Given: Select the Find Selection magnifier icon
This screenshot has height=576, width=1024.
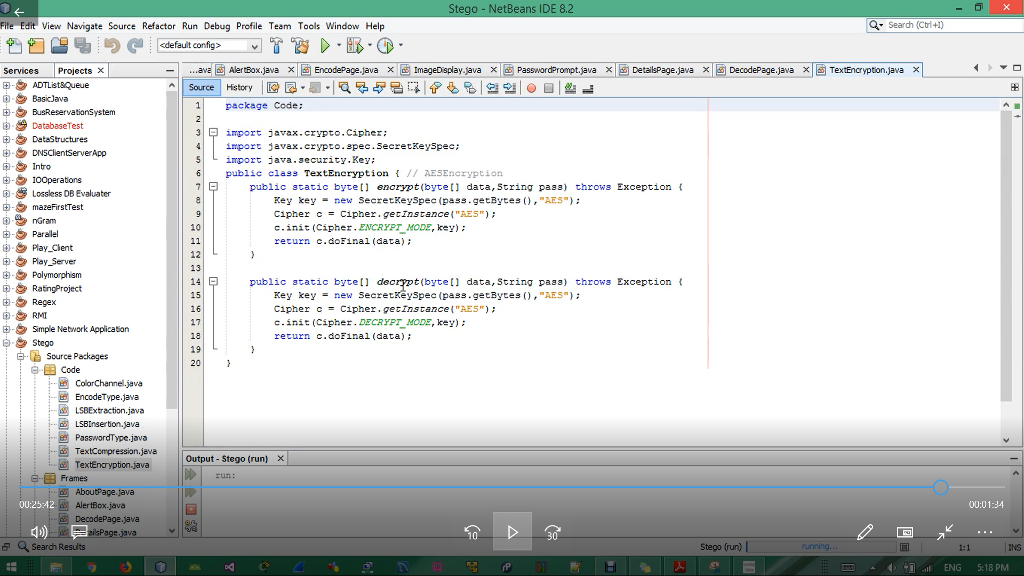Looking at the screenshot, I should point(343,88).
